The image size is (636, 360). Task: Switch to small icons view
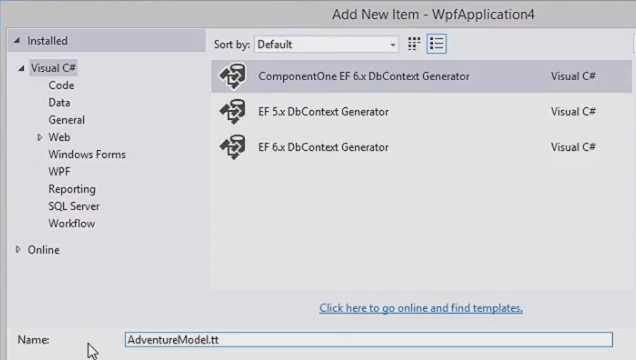tap(414, 44)
